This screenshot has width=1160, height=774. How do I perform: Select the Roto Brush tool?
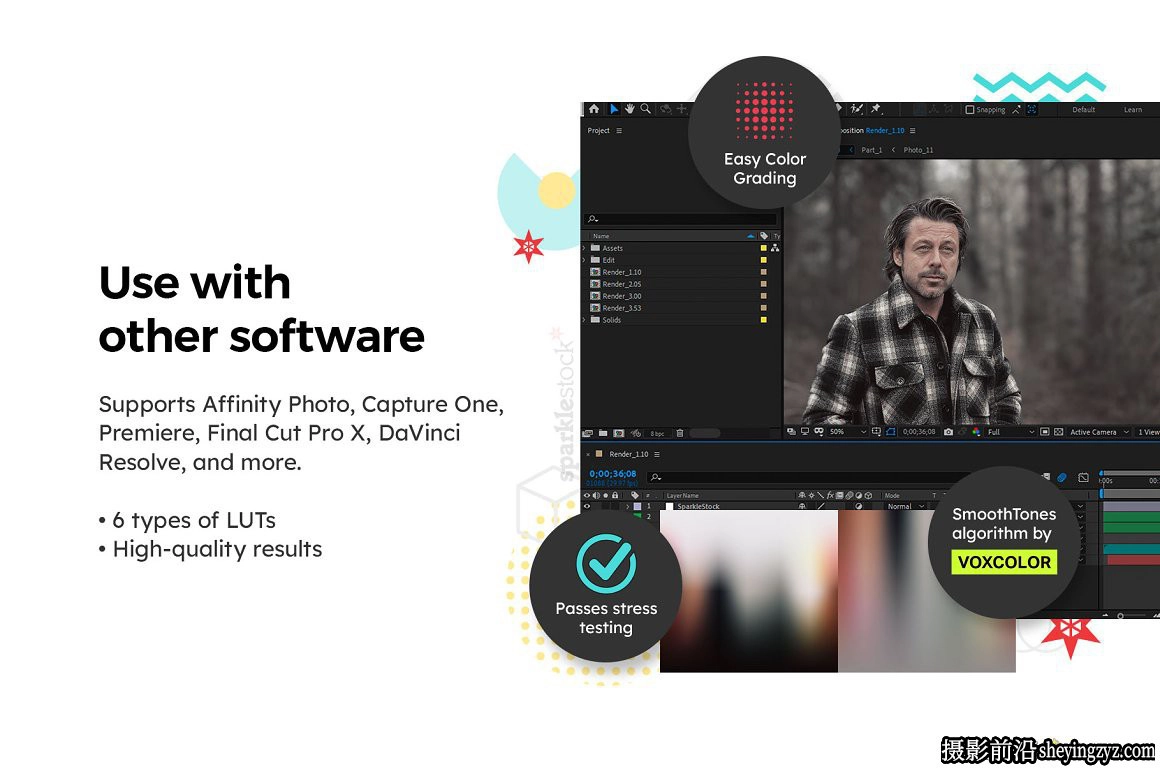tap(857, 109)
